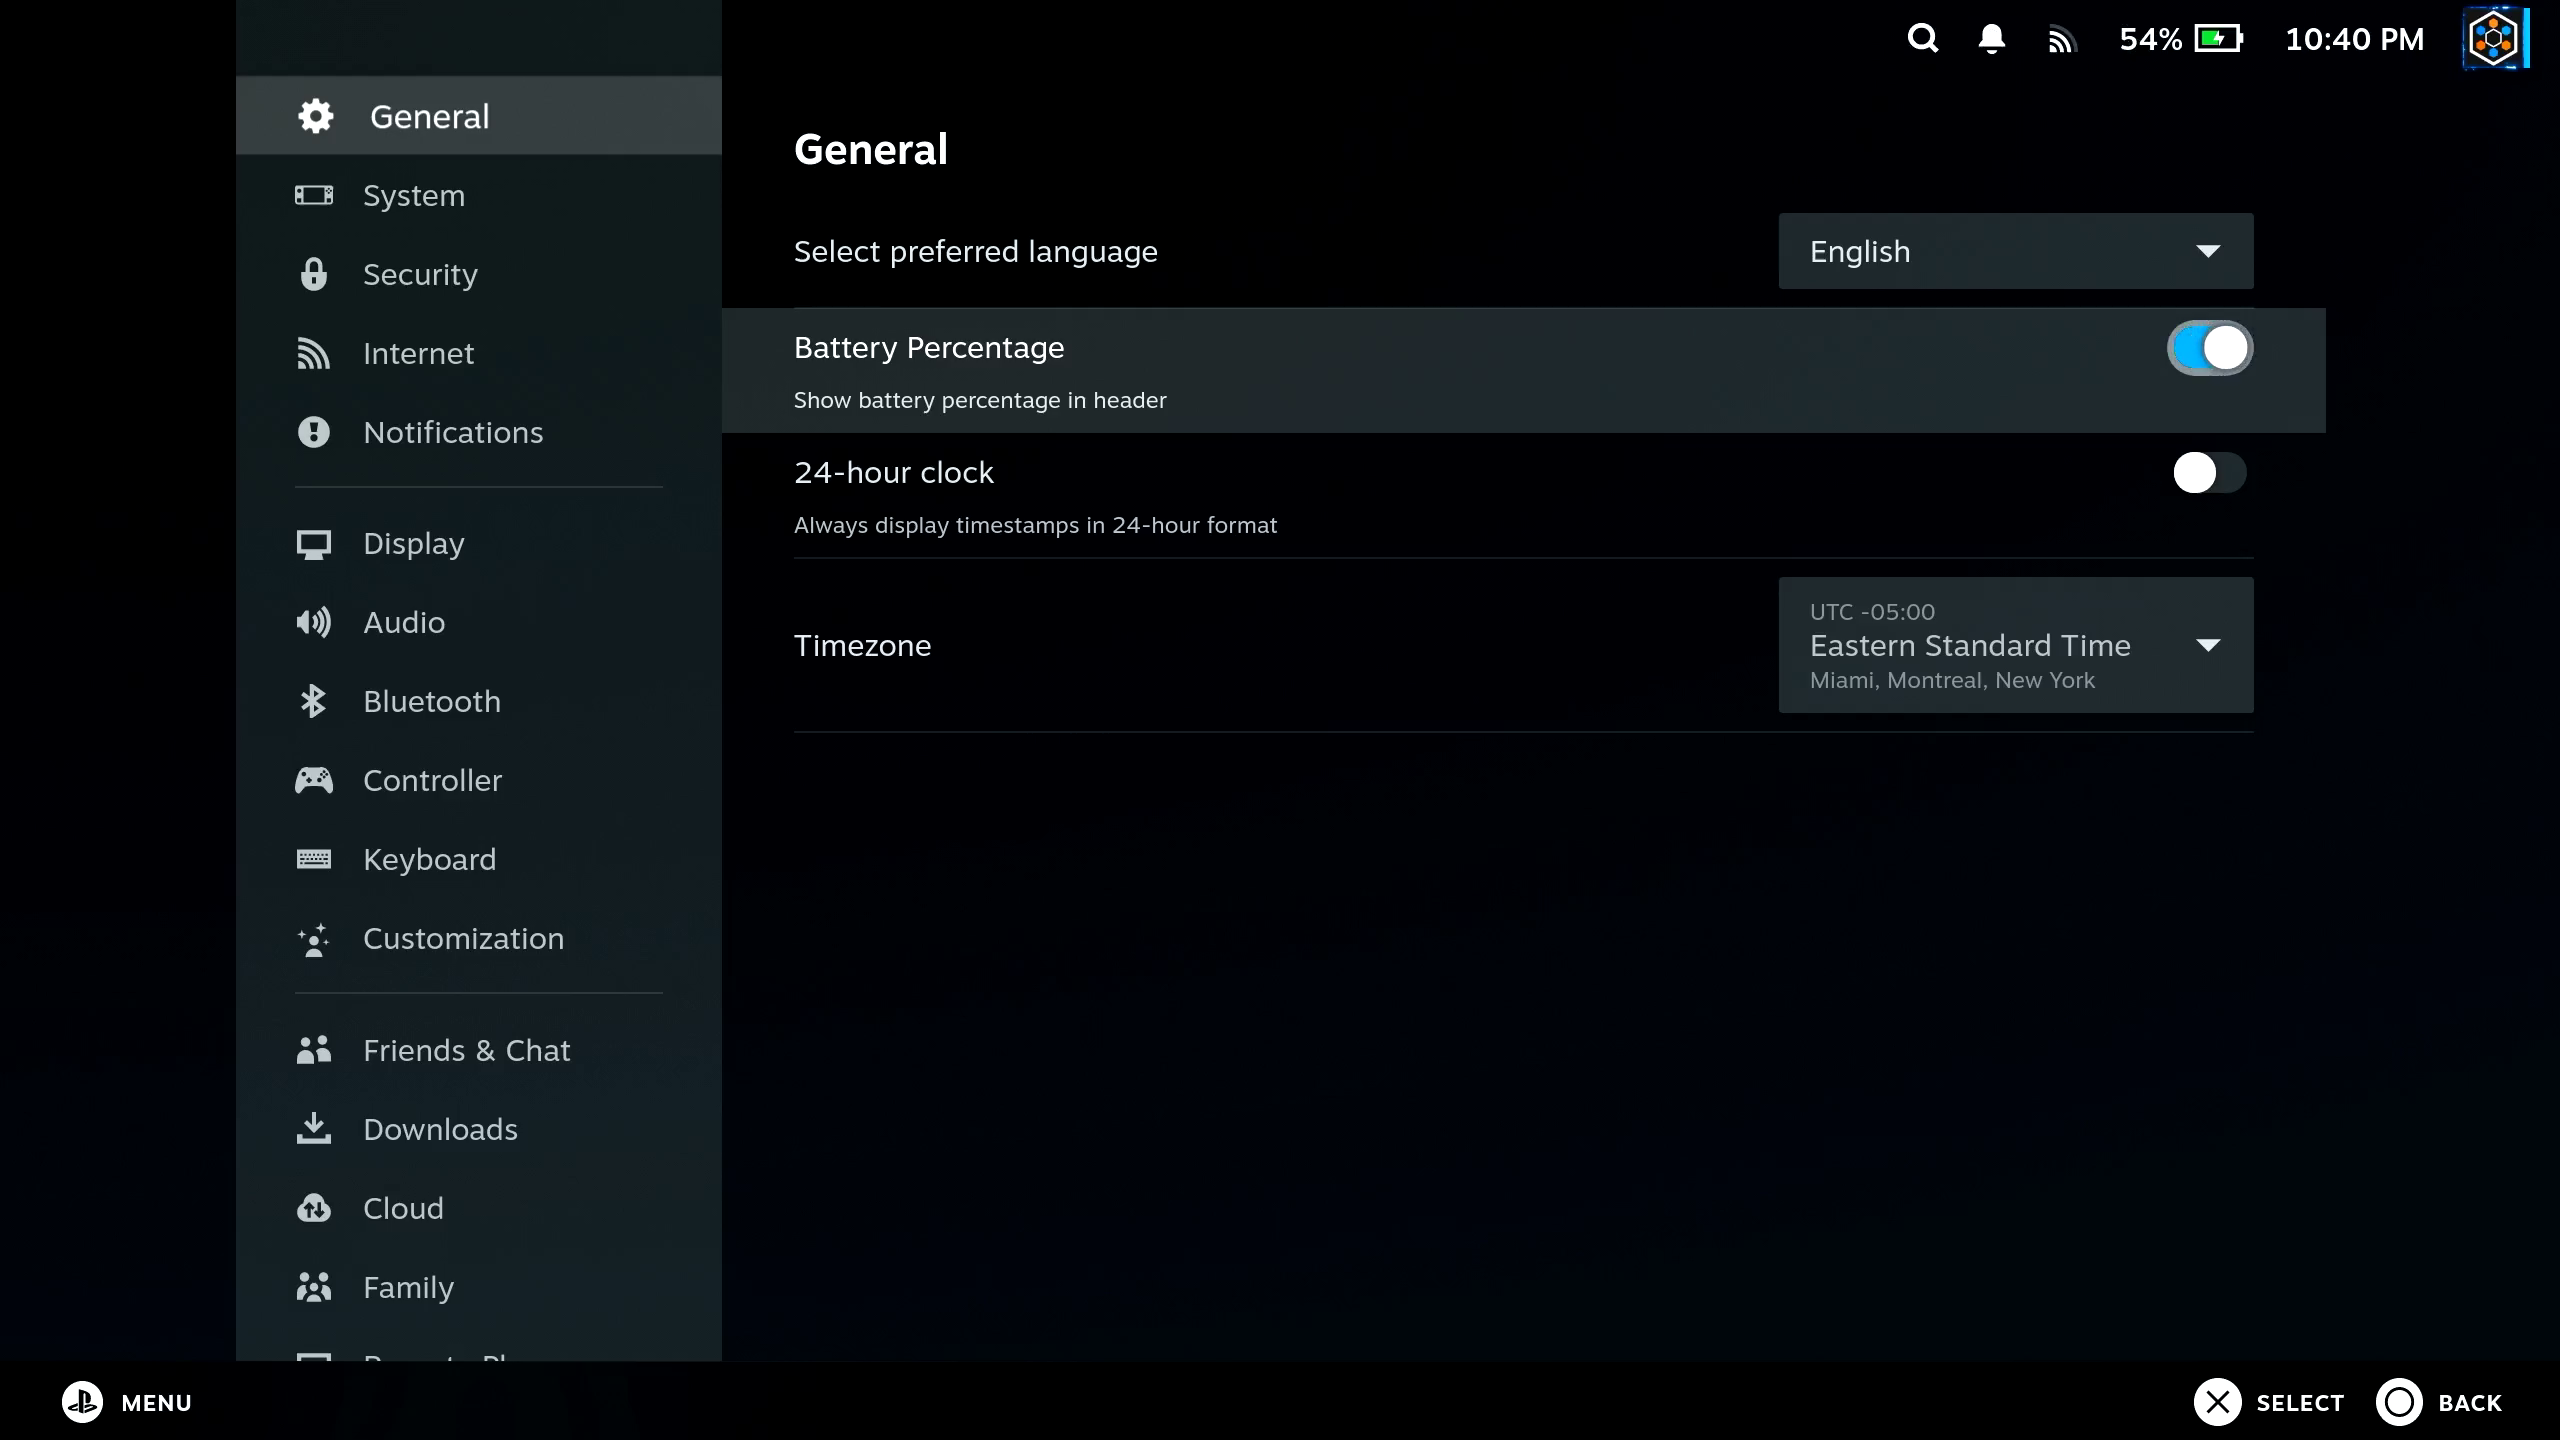
Task: Select the Display settings section
Action: (x=413, y=543)
